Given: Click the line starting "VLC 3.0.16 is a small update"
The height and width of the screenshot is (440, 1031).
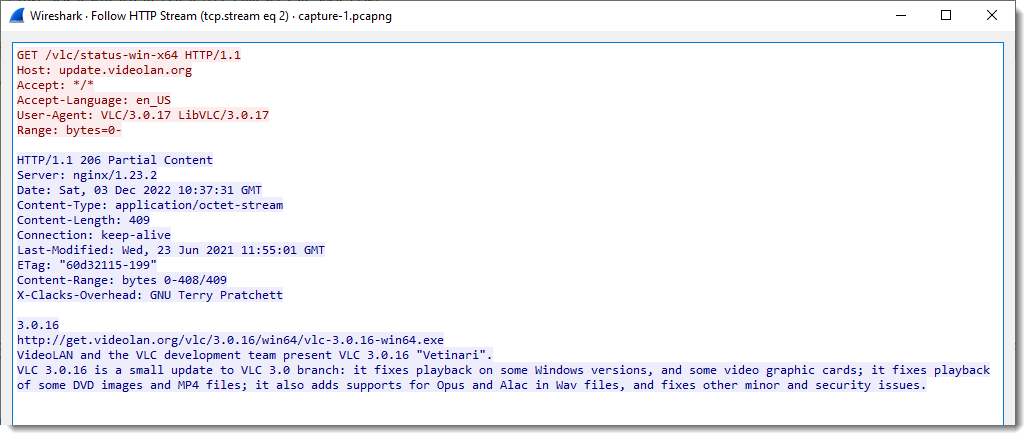Looking at the screenshot, I should (x=503, y=370).
